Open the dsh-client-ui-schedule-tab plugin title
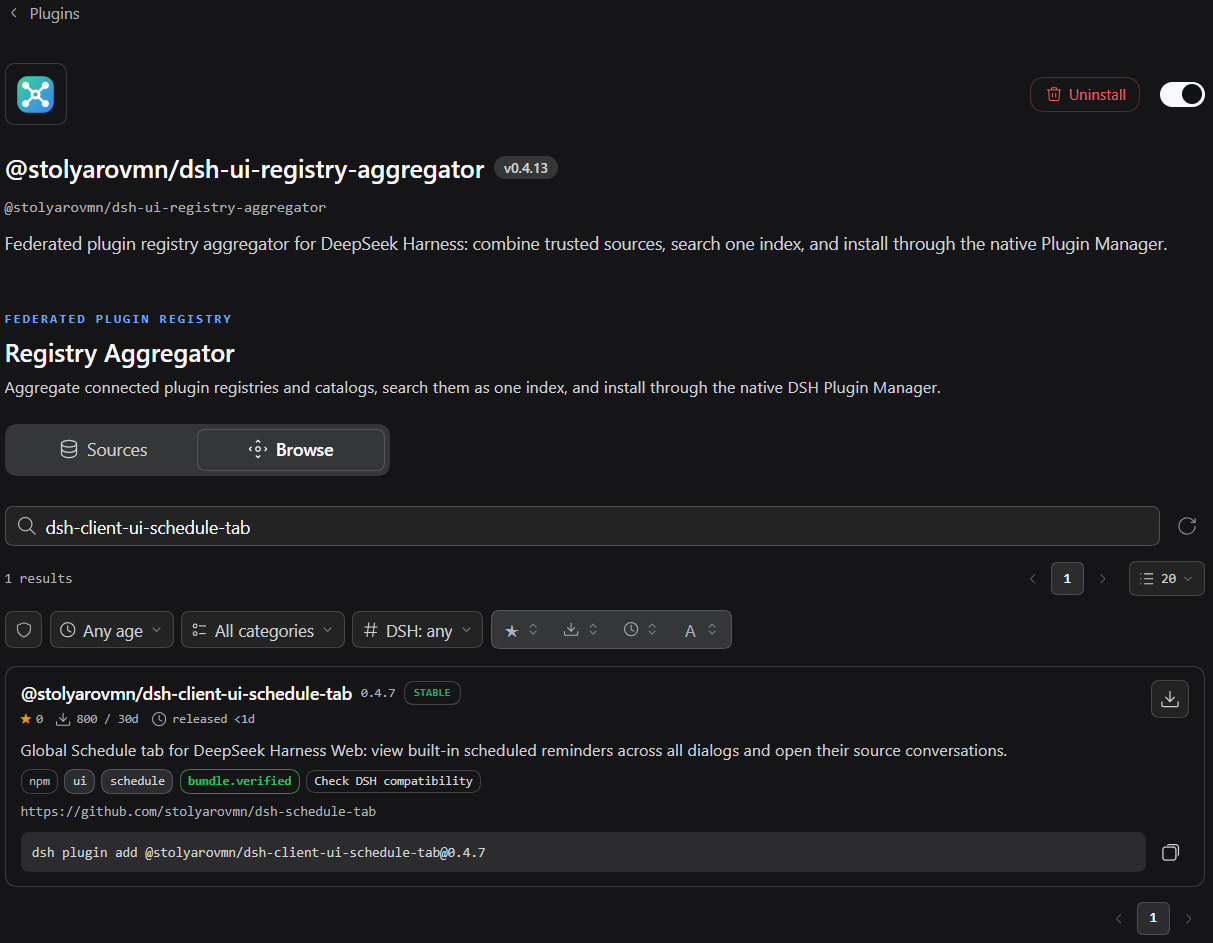1213x943 pixels. point(186,693)
